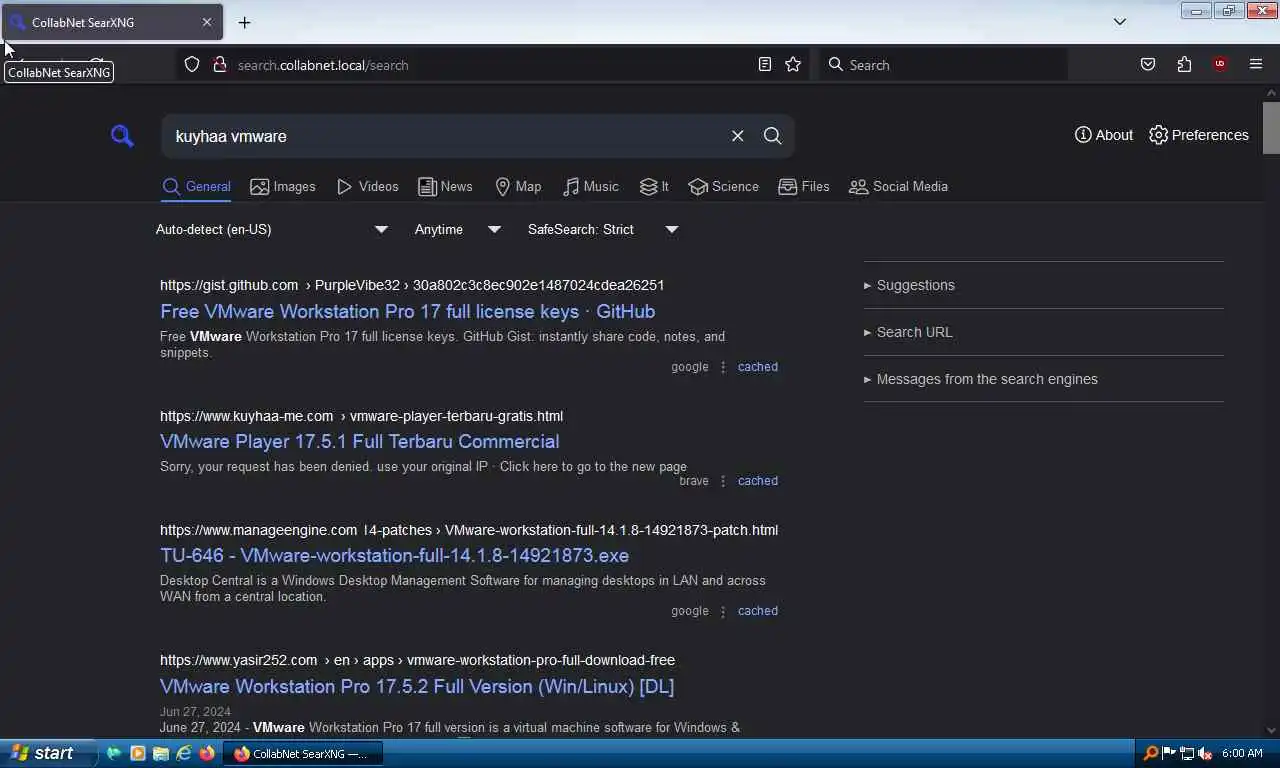Screen dimensions: 1280x768
Task: Click the 6:00 AM system clock
Action: tap(1243, 754)
